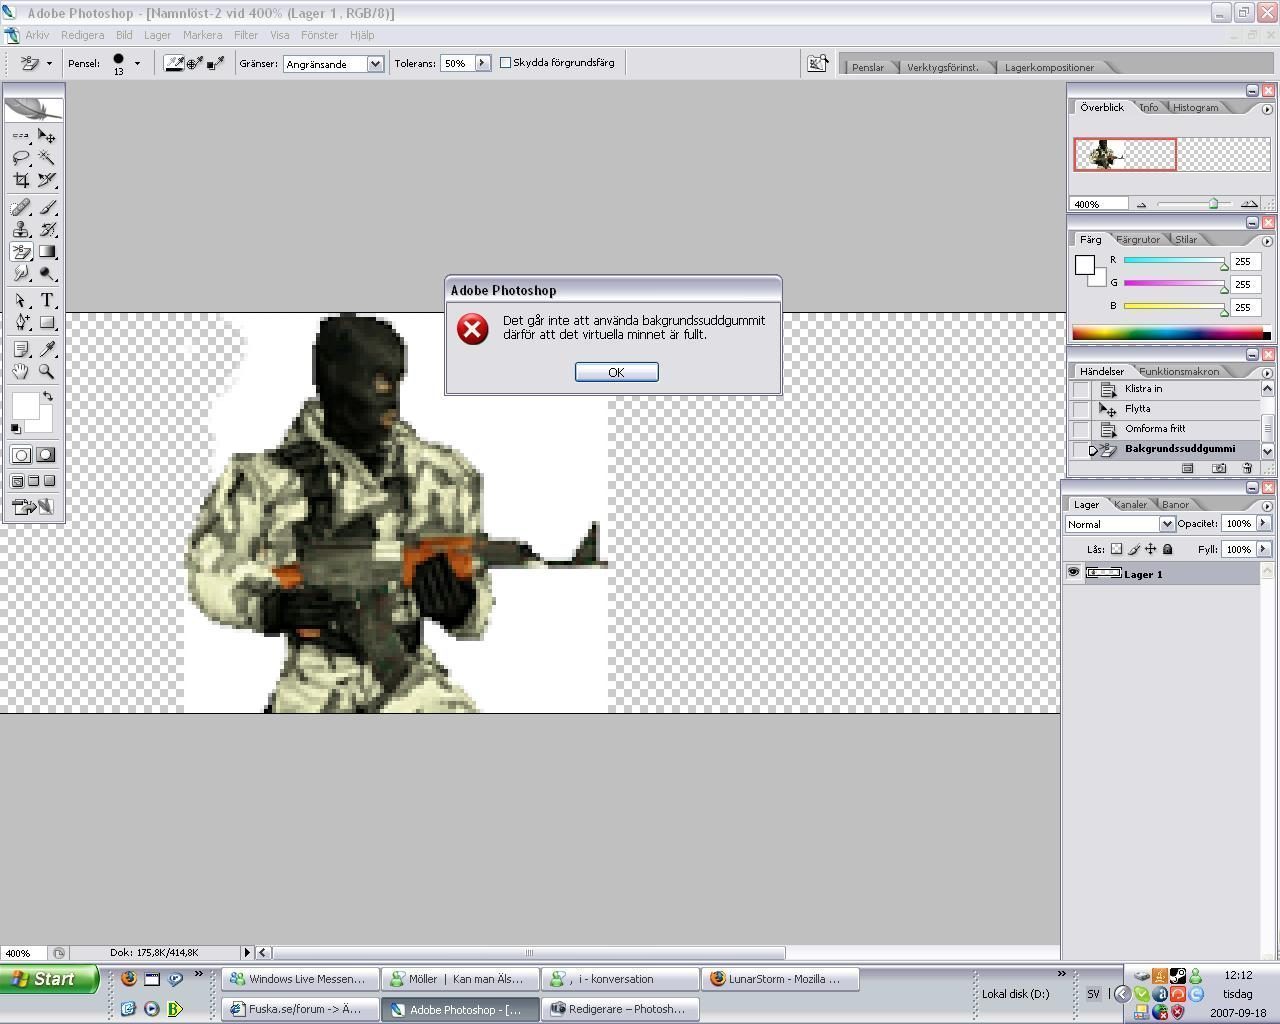Select the Notes tool

[21, 349]
